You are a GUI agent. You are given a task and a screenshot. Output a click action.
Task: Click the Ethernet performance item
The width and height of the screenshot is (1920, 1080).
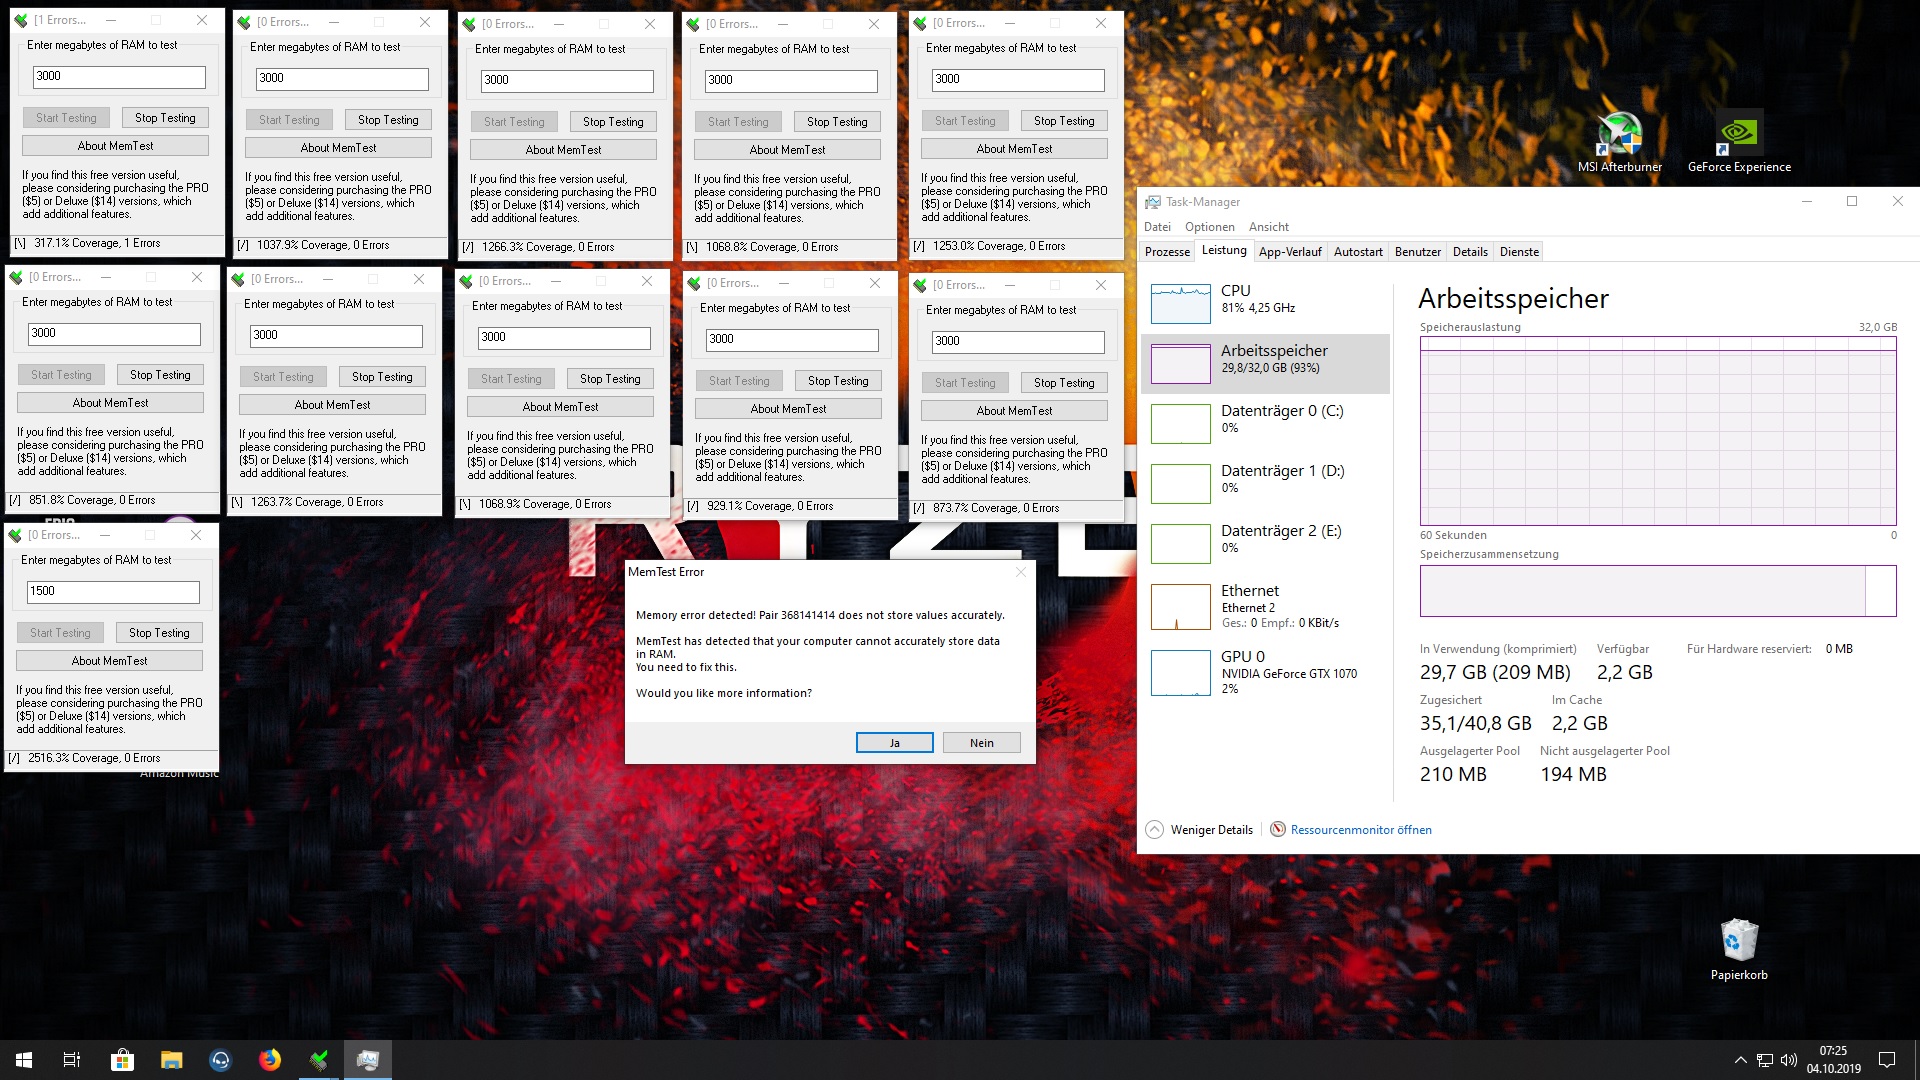(x=1266, y=609)
